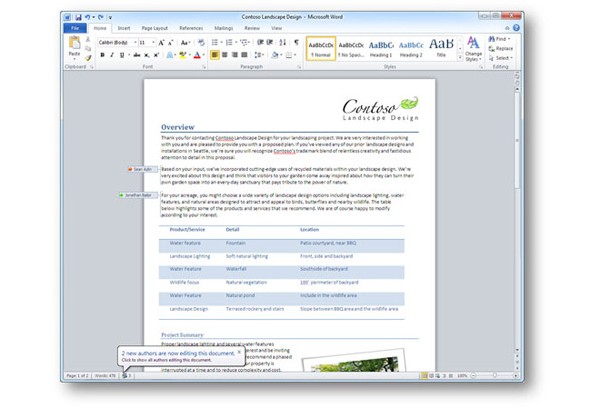Open the File tab
This screenshot has width=600, height=408.
coord(75,28)
